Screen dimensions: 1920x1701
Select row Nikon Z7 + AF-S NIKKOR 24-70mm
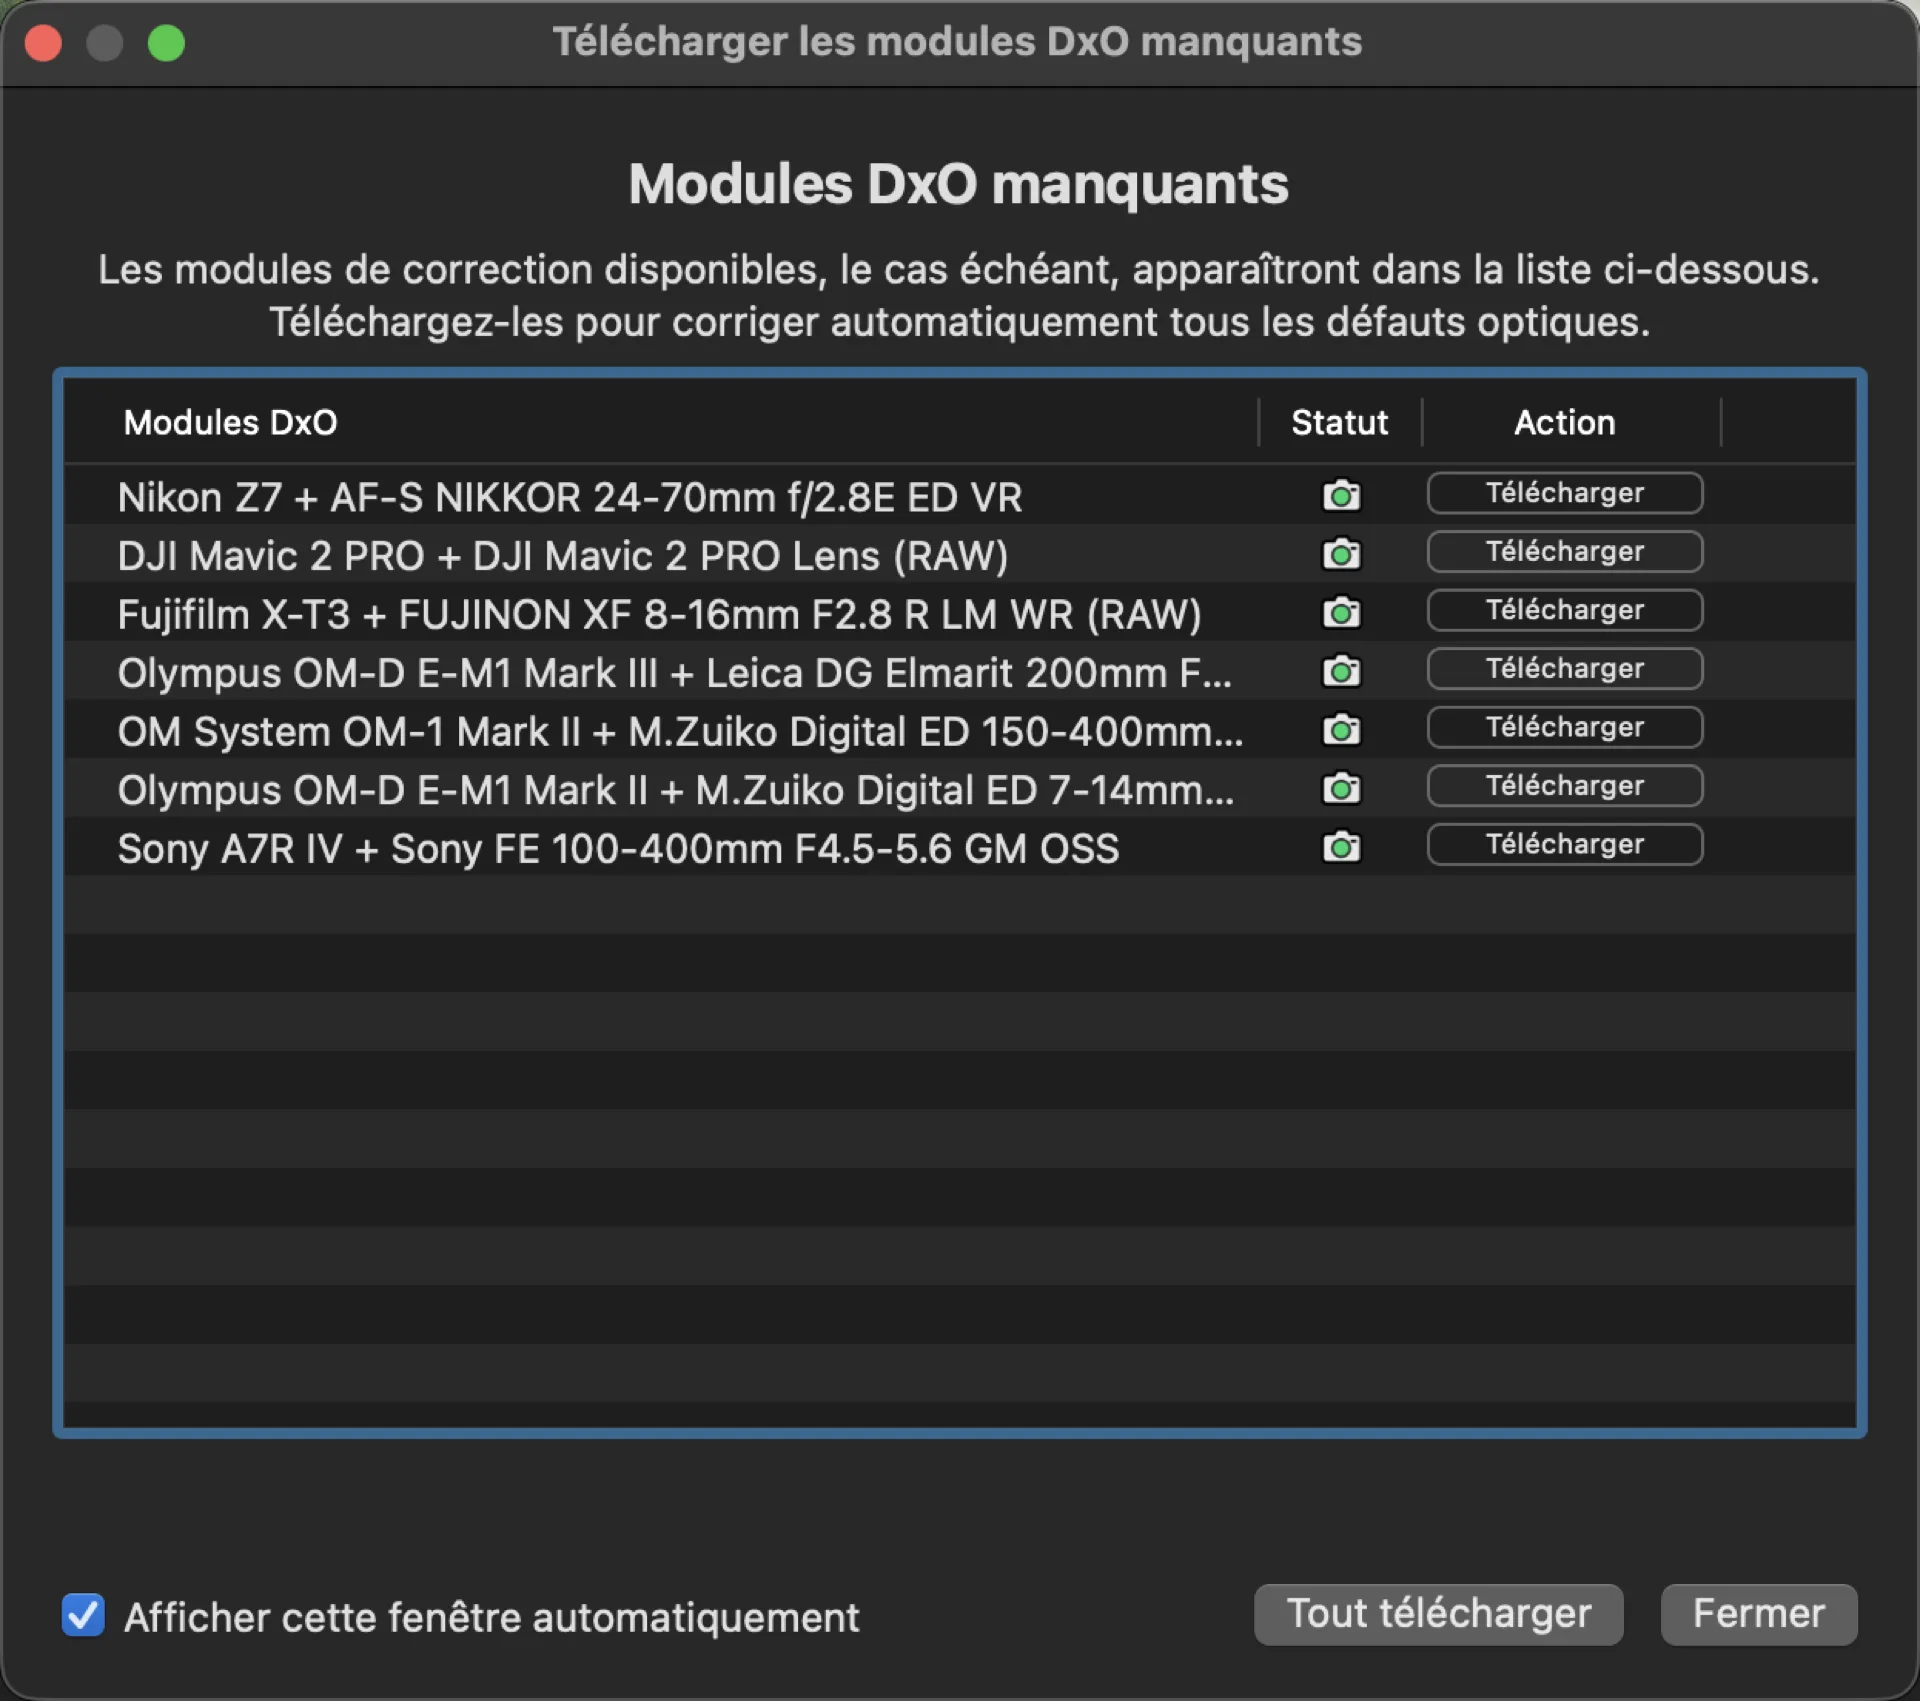(x=960, y=496)
